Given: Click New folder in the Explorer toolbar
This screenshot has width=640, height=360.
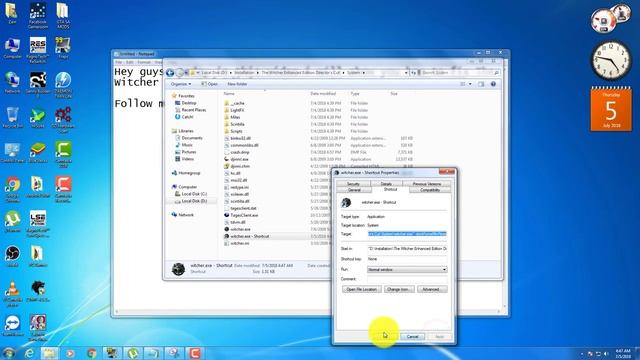Looking at the screenshot, I should coord(237,84).
